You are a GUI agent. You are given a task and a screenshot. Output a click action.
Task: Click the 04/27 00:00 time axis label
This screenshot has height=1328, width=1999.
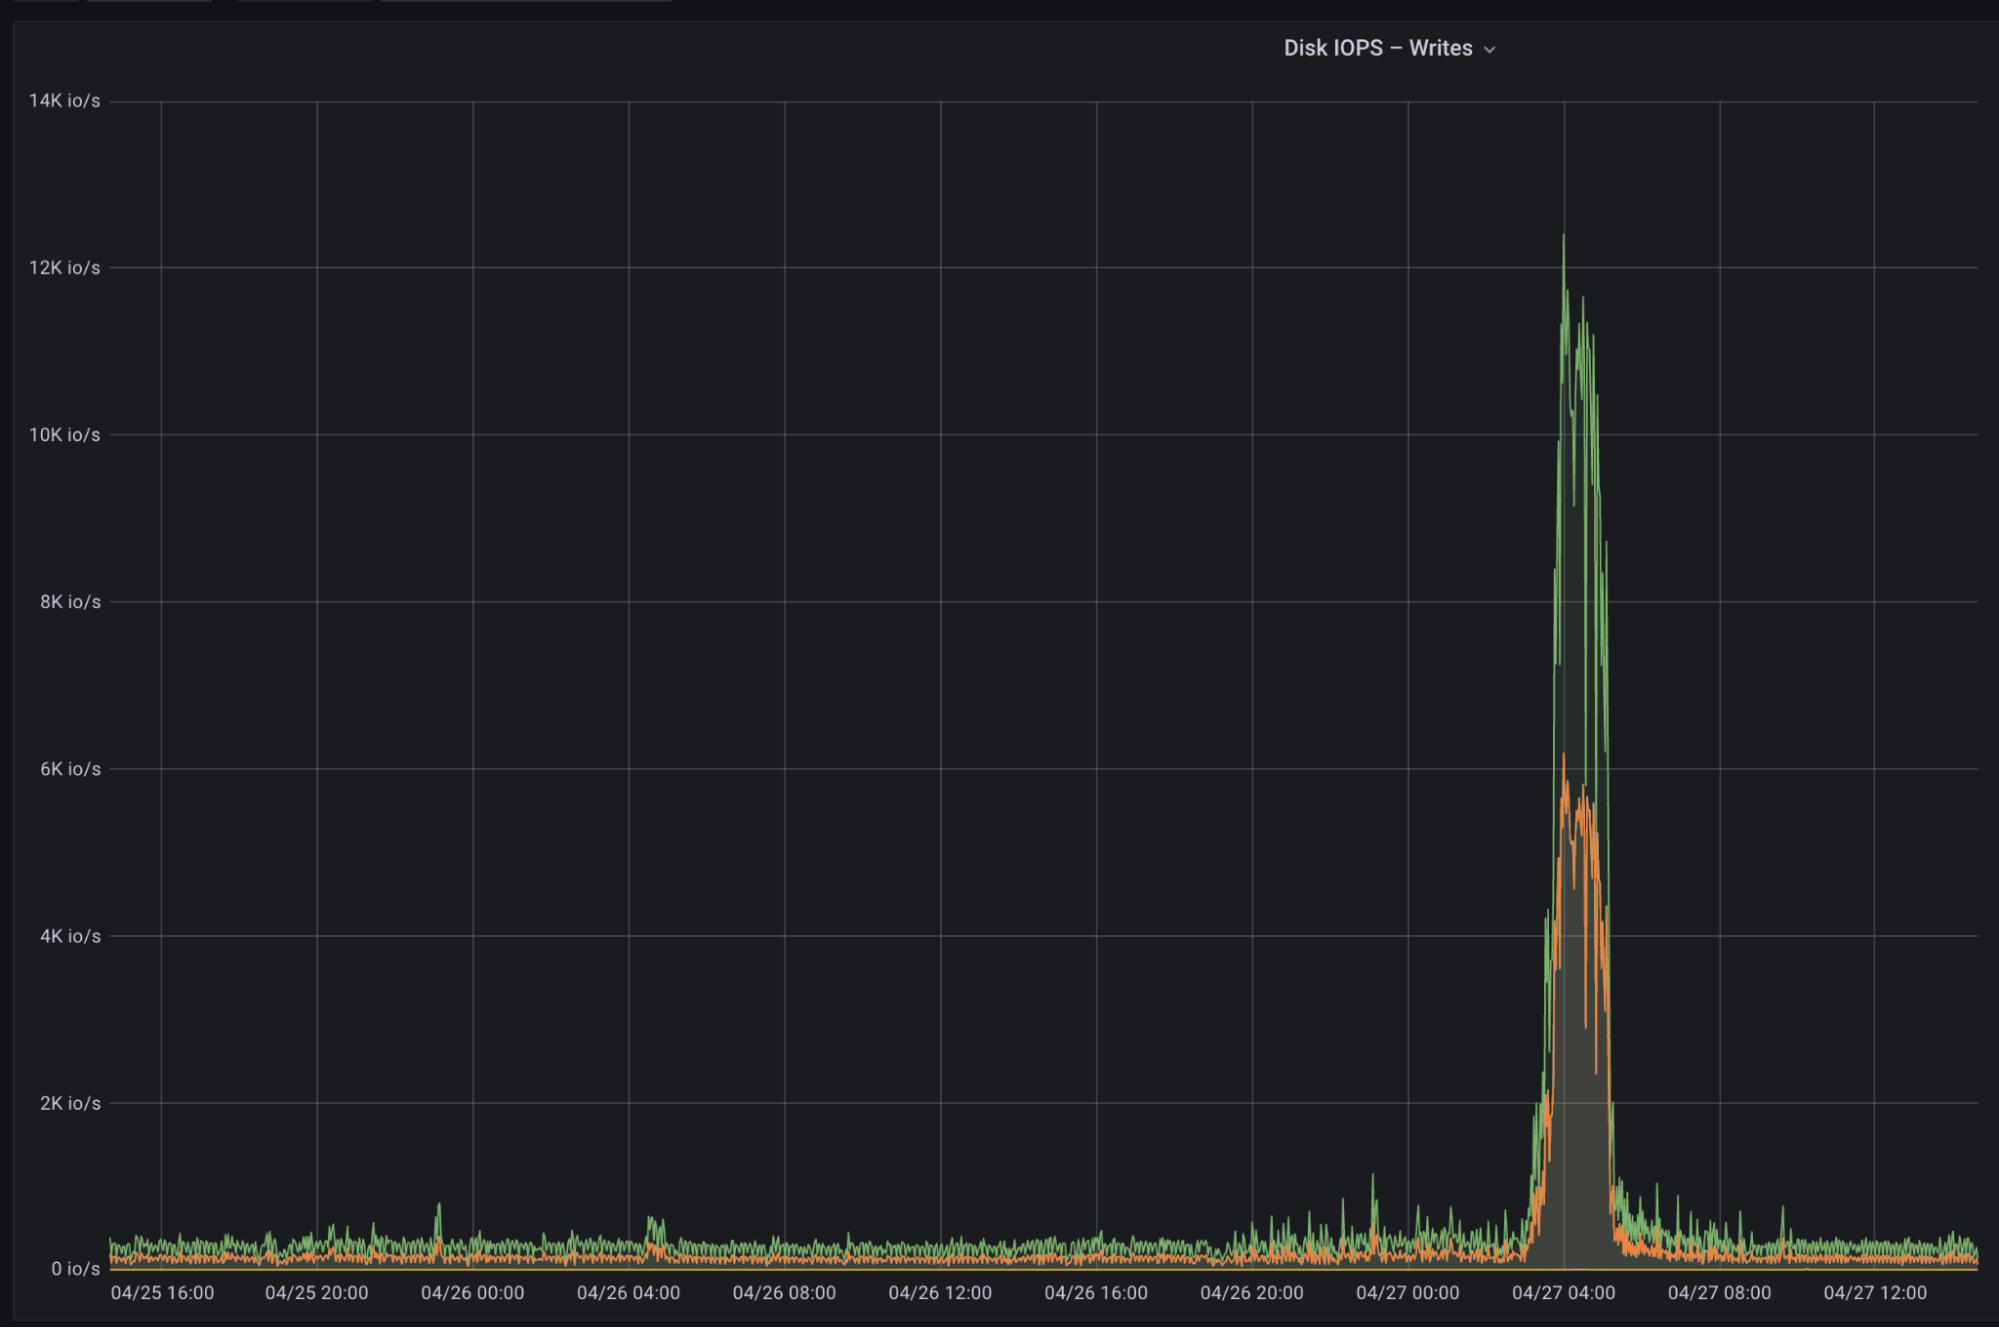point(1407,1292)
